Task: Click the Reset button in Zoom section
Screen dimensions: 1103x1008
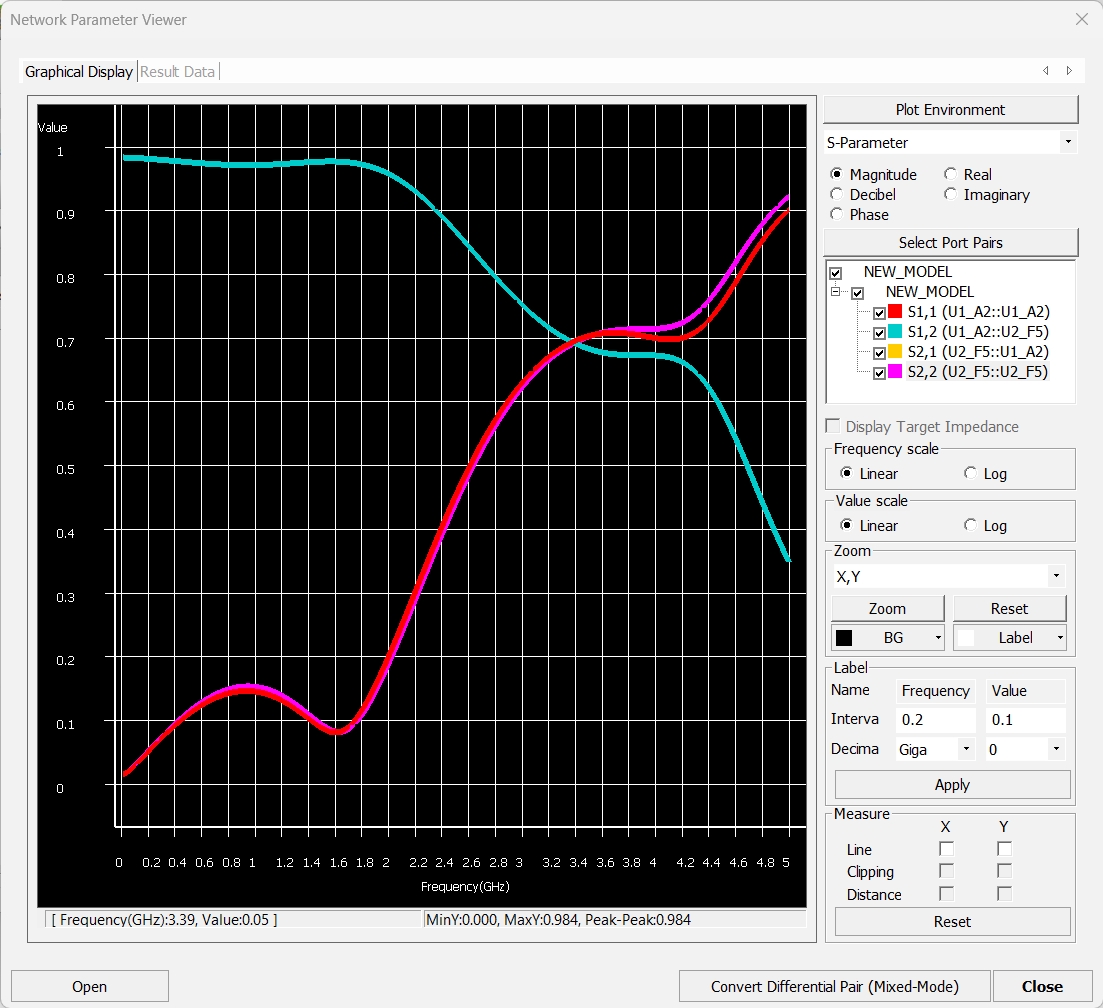Action: pos(1009,608)
